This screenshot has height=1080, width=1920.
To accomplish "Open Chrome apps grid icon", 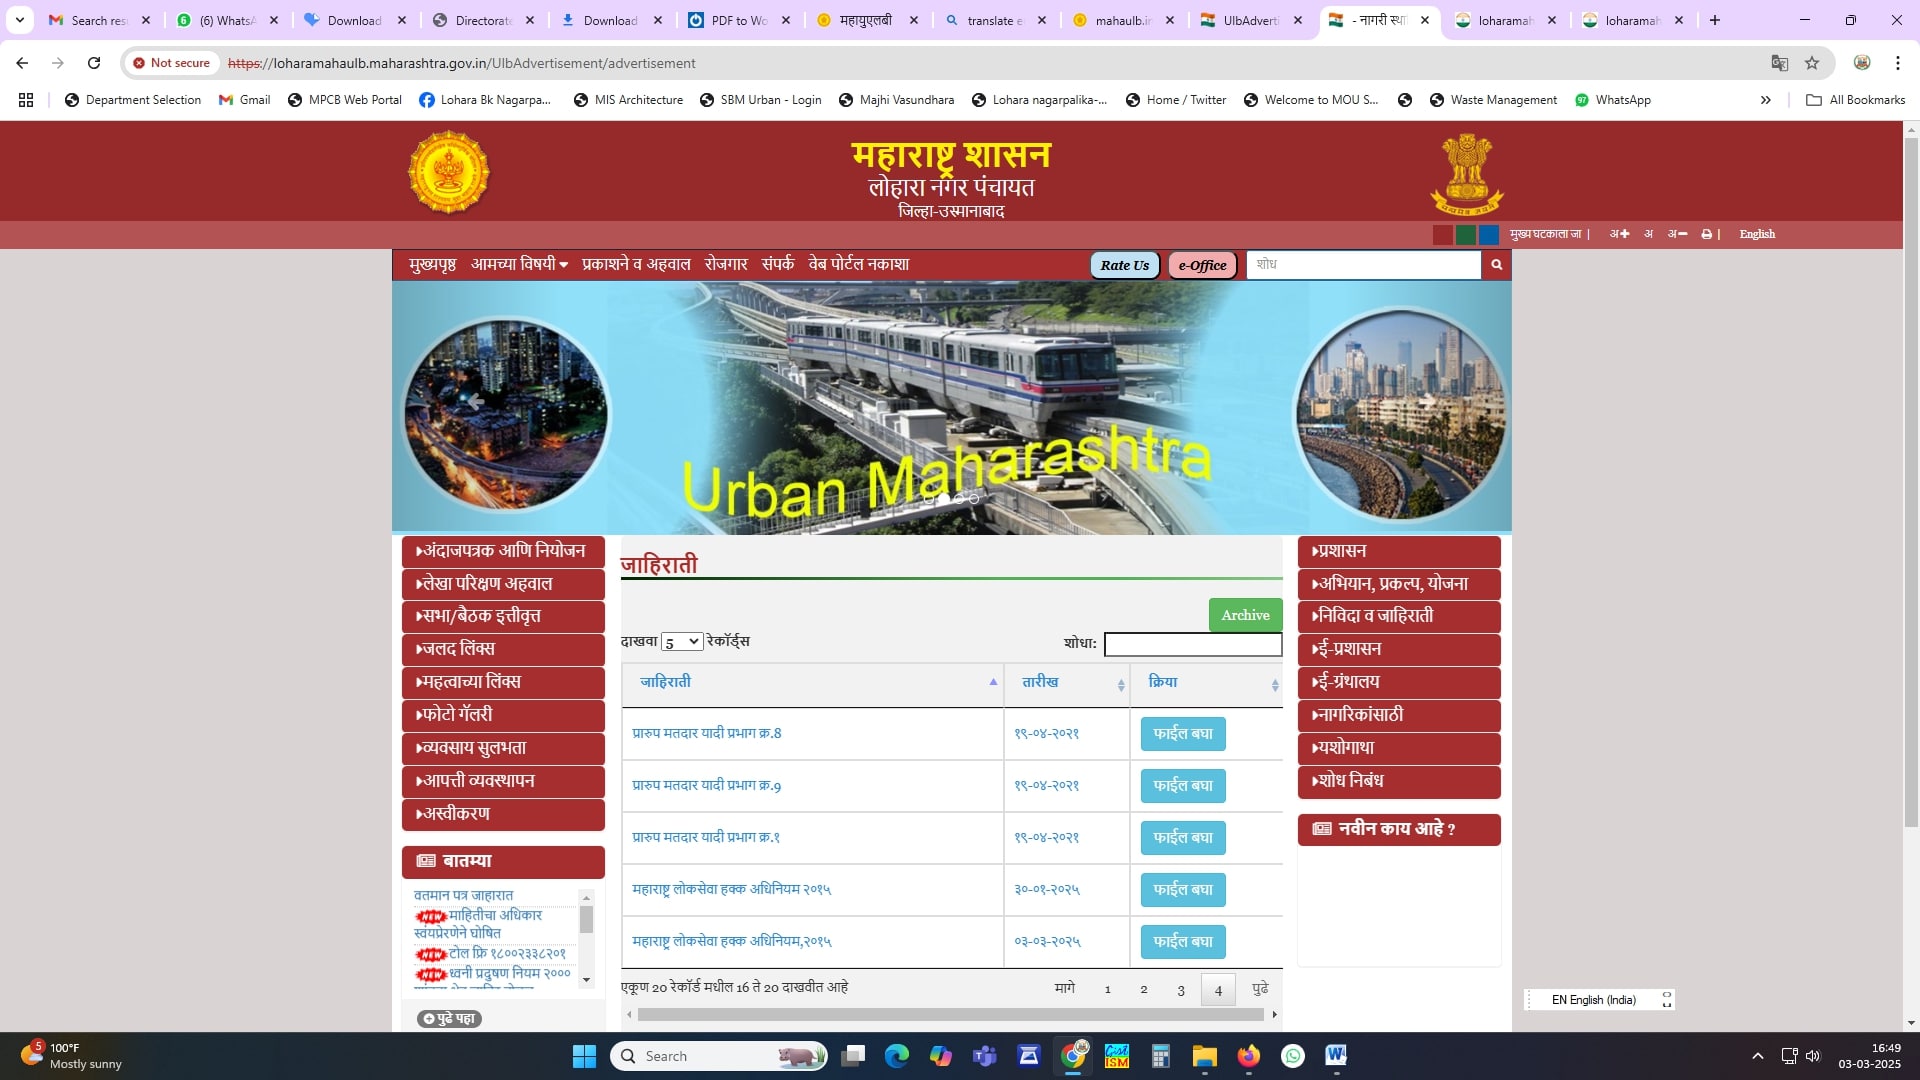I will coord(26,100).
